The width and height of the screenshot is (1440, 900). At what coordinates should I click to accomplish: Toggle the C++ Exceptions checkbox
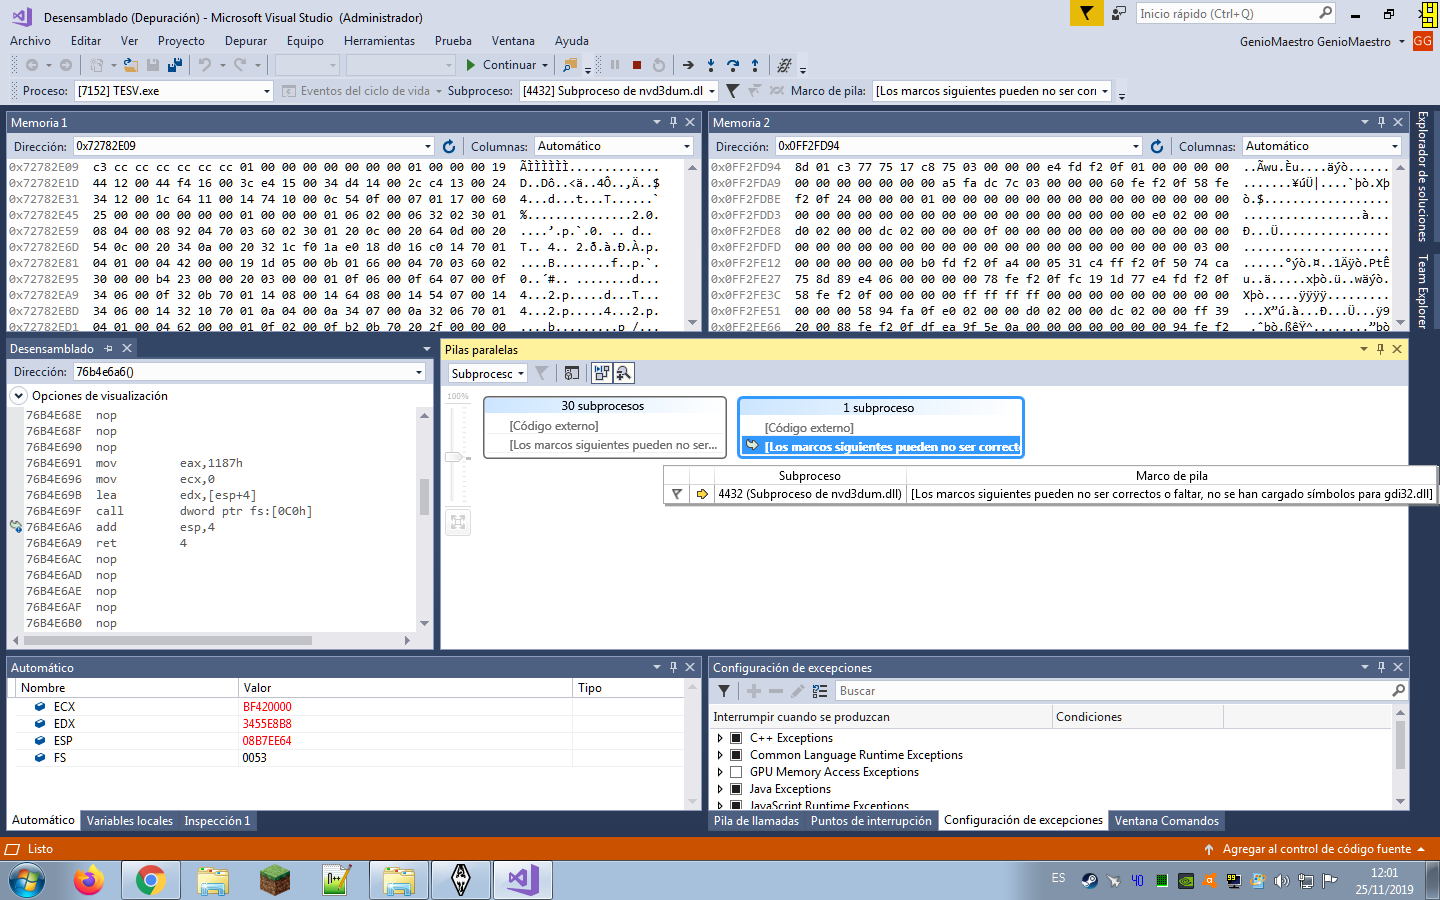pyautogui.click(x=736, y=738)
